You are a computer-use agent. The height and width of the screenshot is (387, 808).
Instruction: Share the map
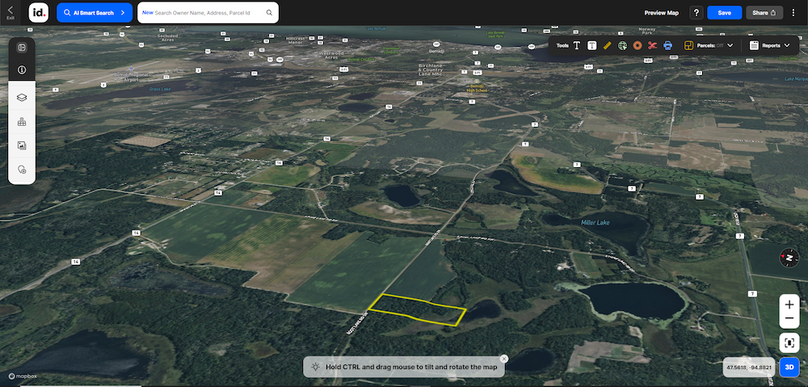[x=764, y=13]
